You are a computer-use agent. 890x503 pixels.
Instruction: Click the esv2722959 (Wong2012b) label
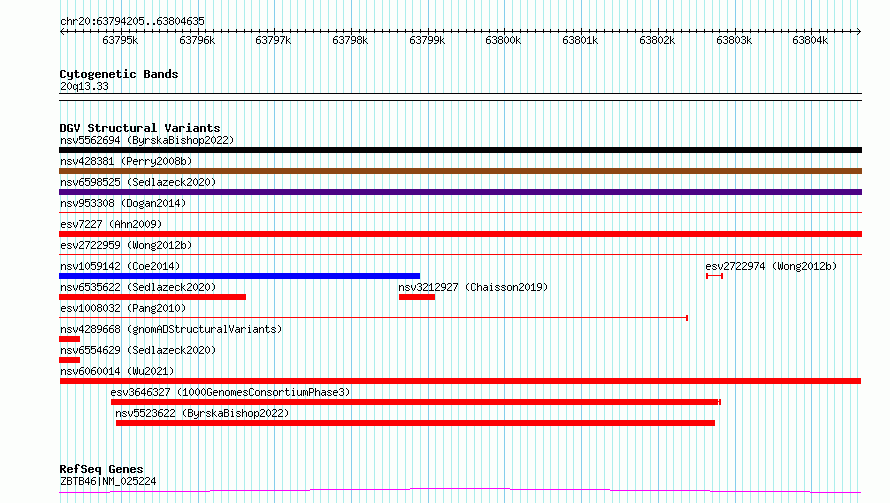coord(126,245)
